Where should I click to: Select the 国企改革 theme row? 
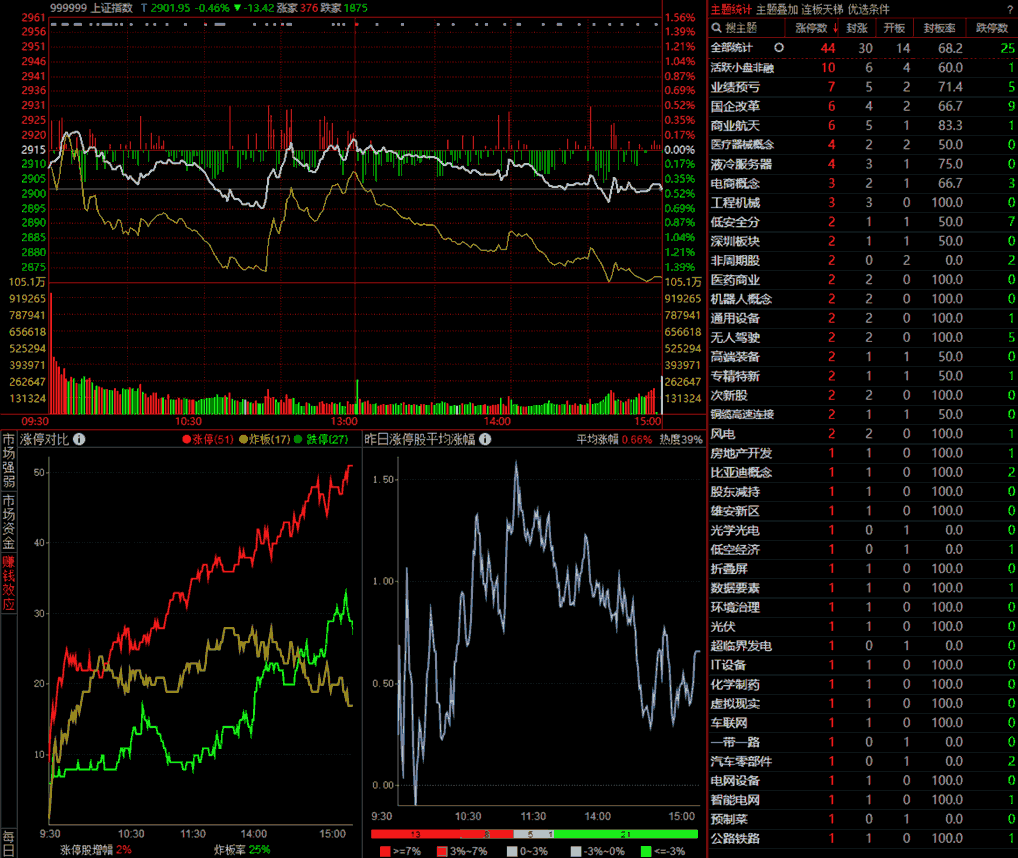(x=863, y=106)
